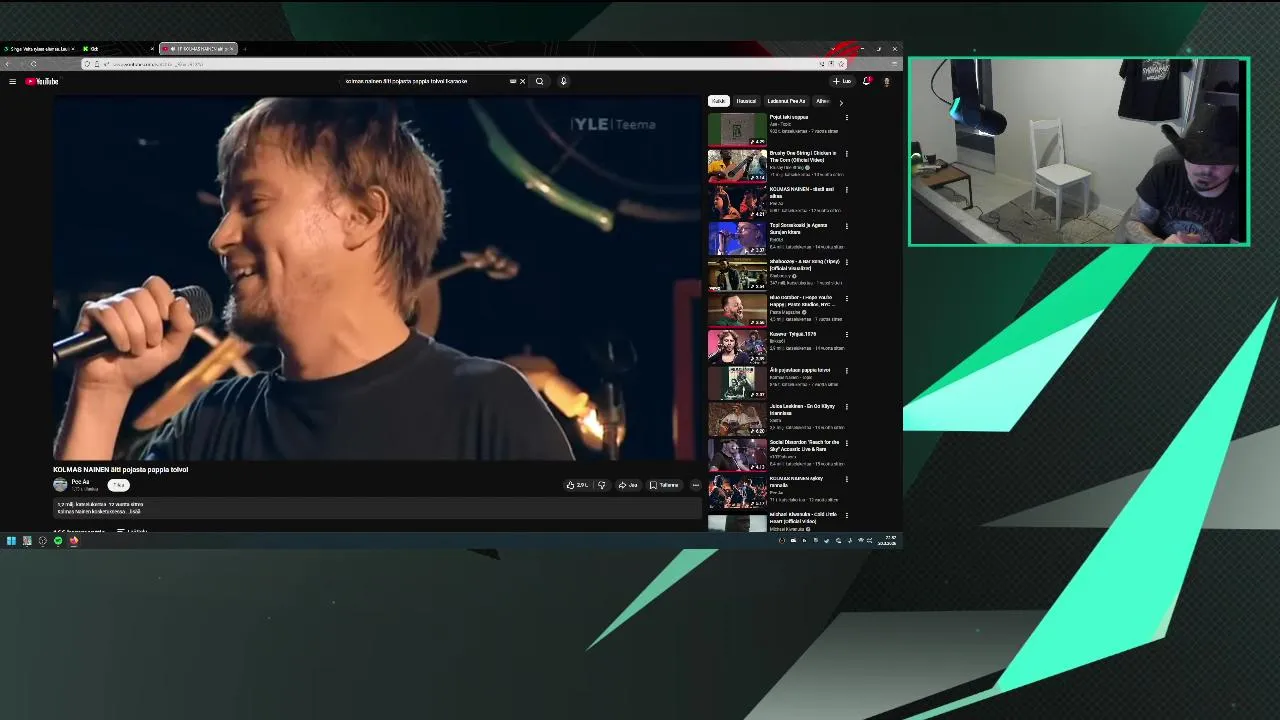Open the red browser icon on the taskbar

(x=74, y=541)
